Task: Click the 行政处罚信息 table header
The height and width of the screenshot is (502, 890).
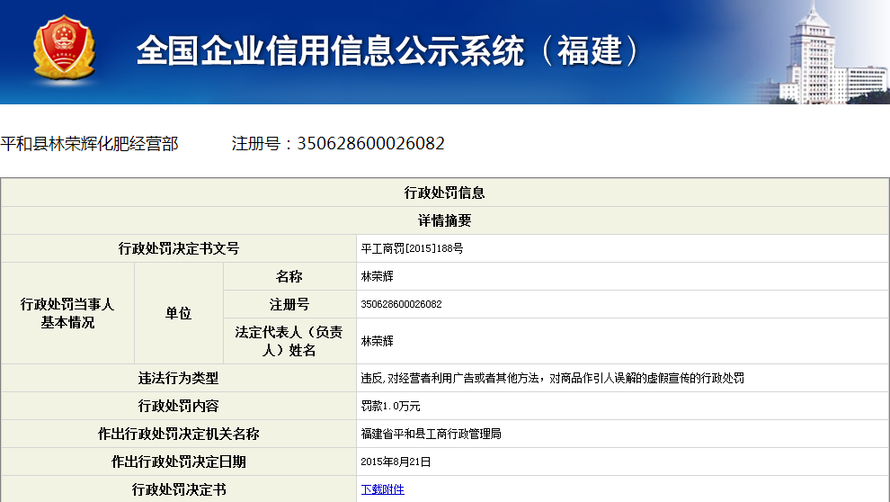Action: (x=445, y=193)
